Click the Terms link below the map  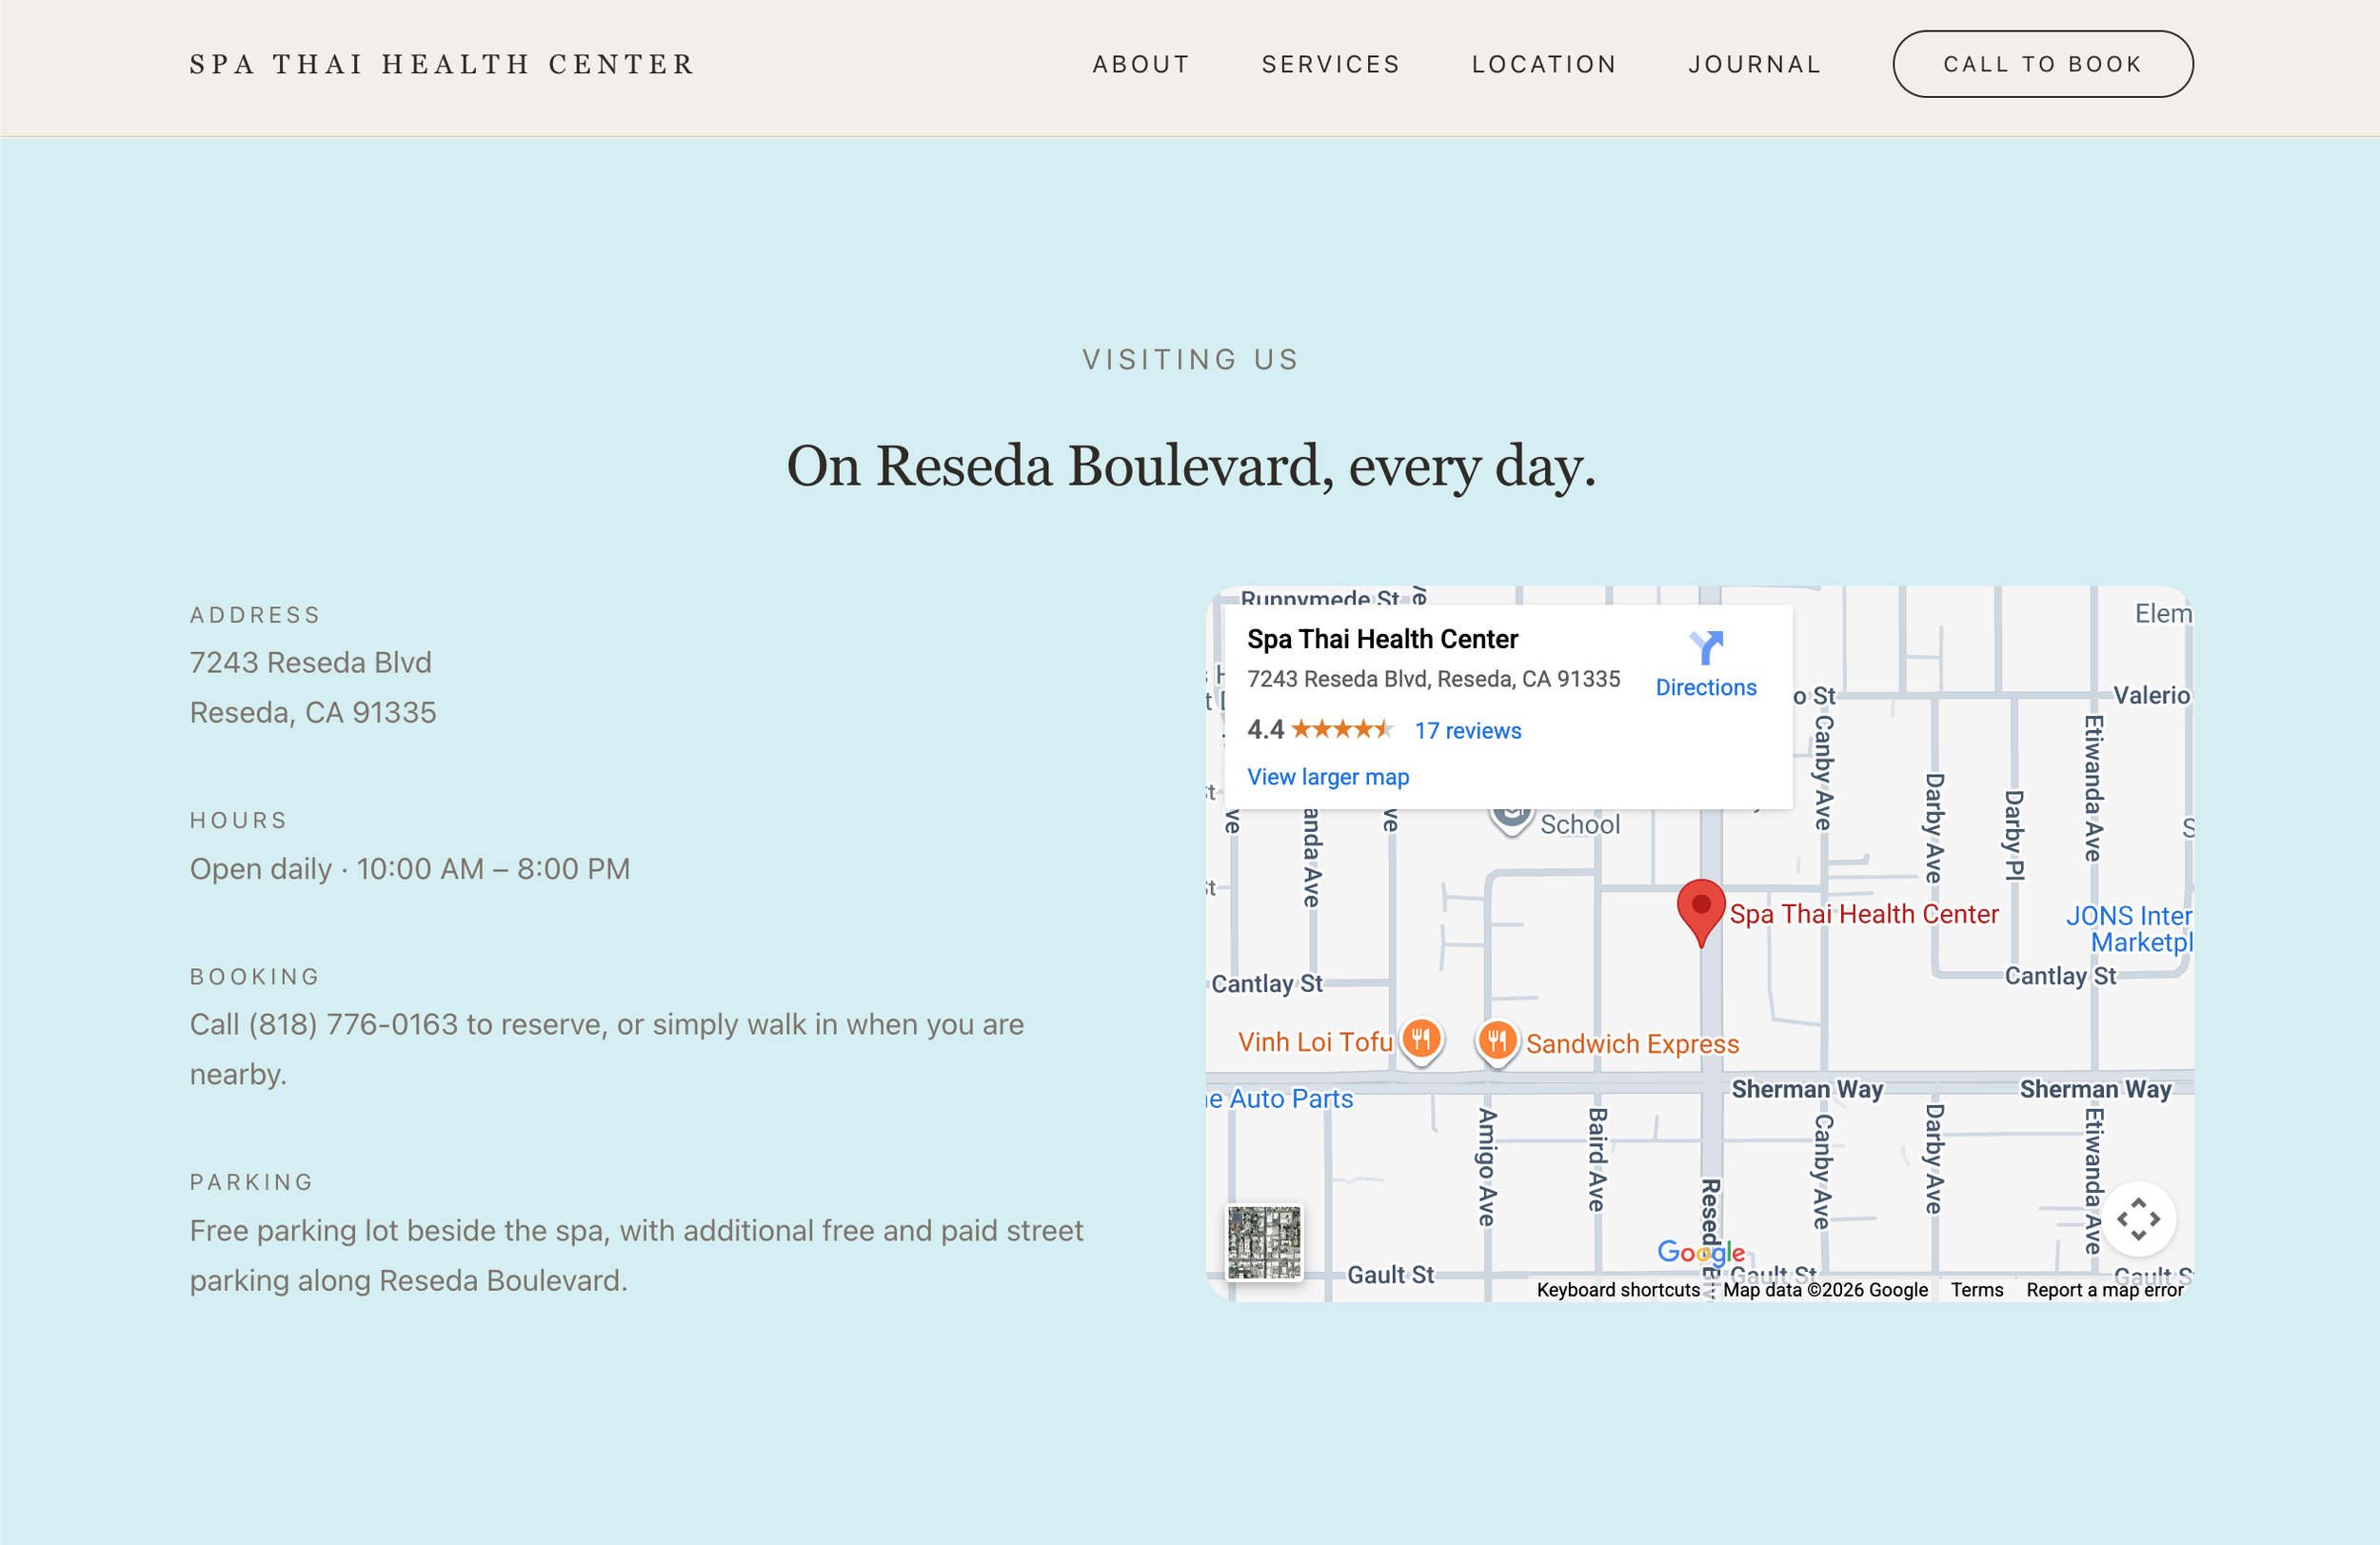[1976, 1290]
